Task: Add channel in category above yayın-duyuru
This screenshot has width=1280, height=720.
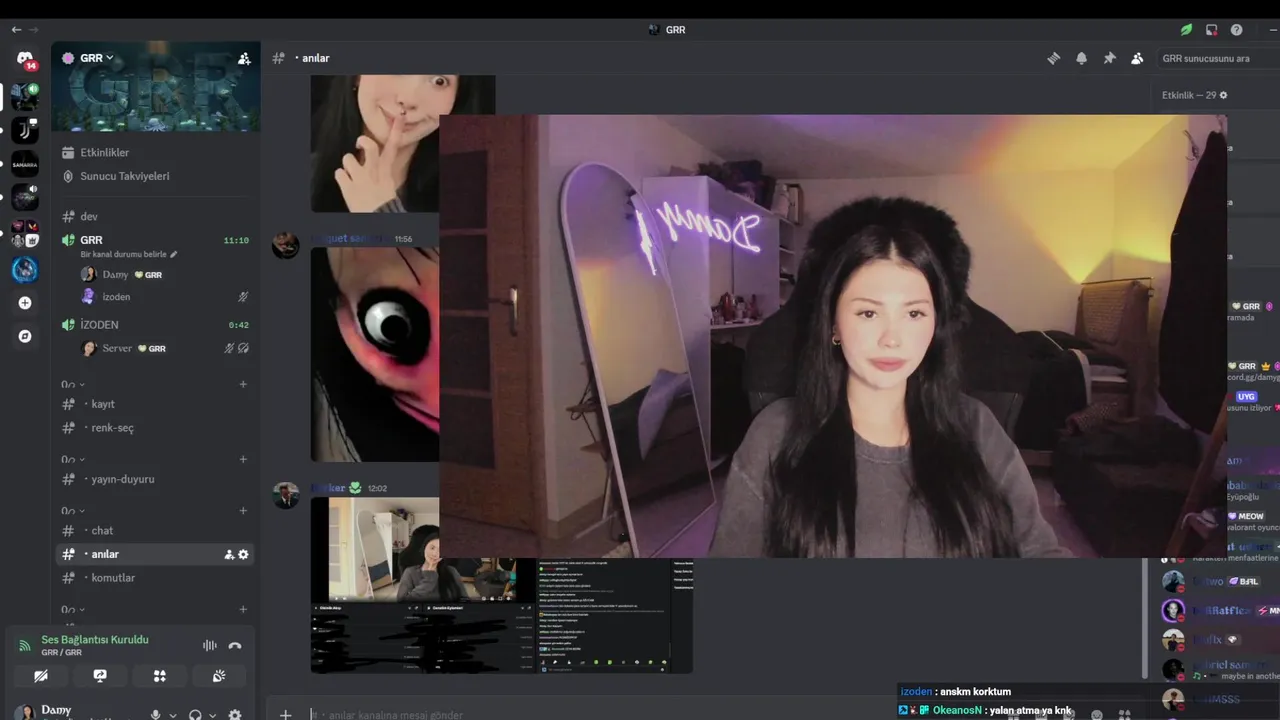Action: point(243,459)
